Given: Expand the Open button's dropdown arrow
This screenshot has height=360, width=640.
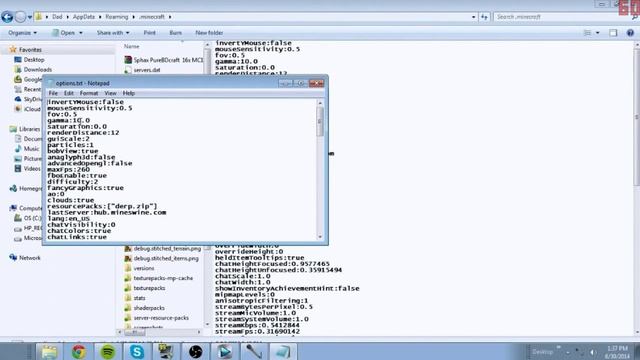Looking at the screenshot, I should tap(80, 33).
